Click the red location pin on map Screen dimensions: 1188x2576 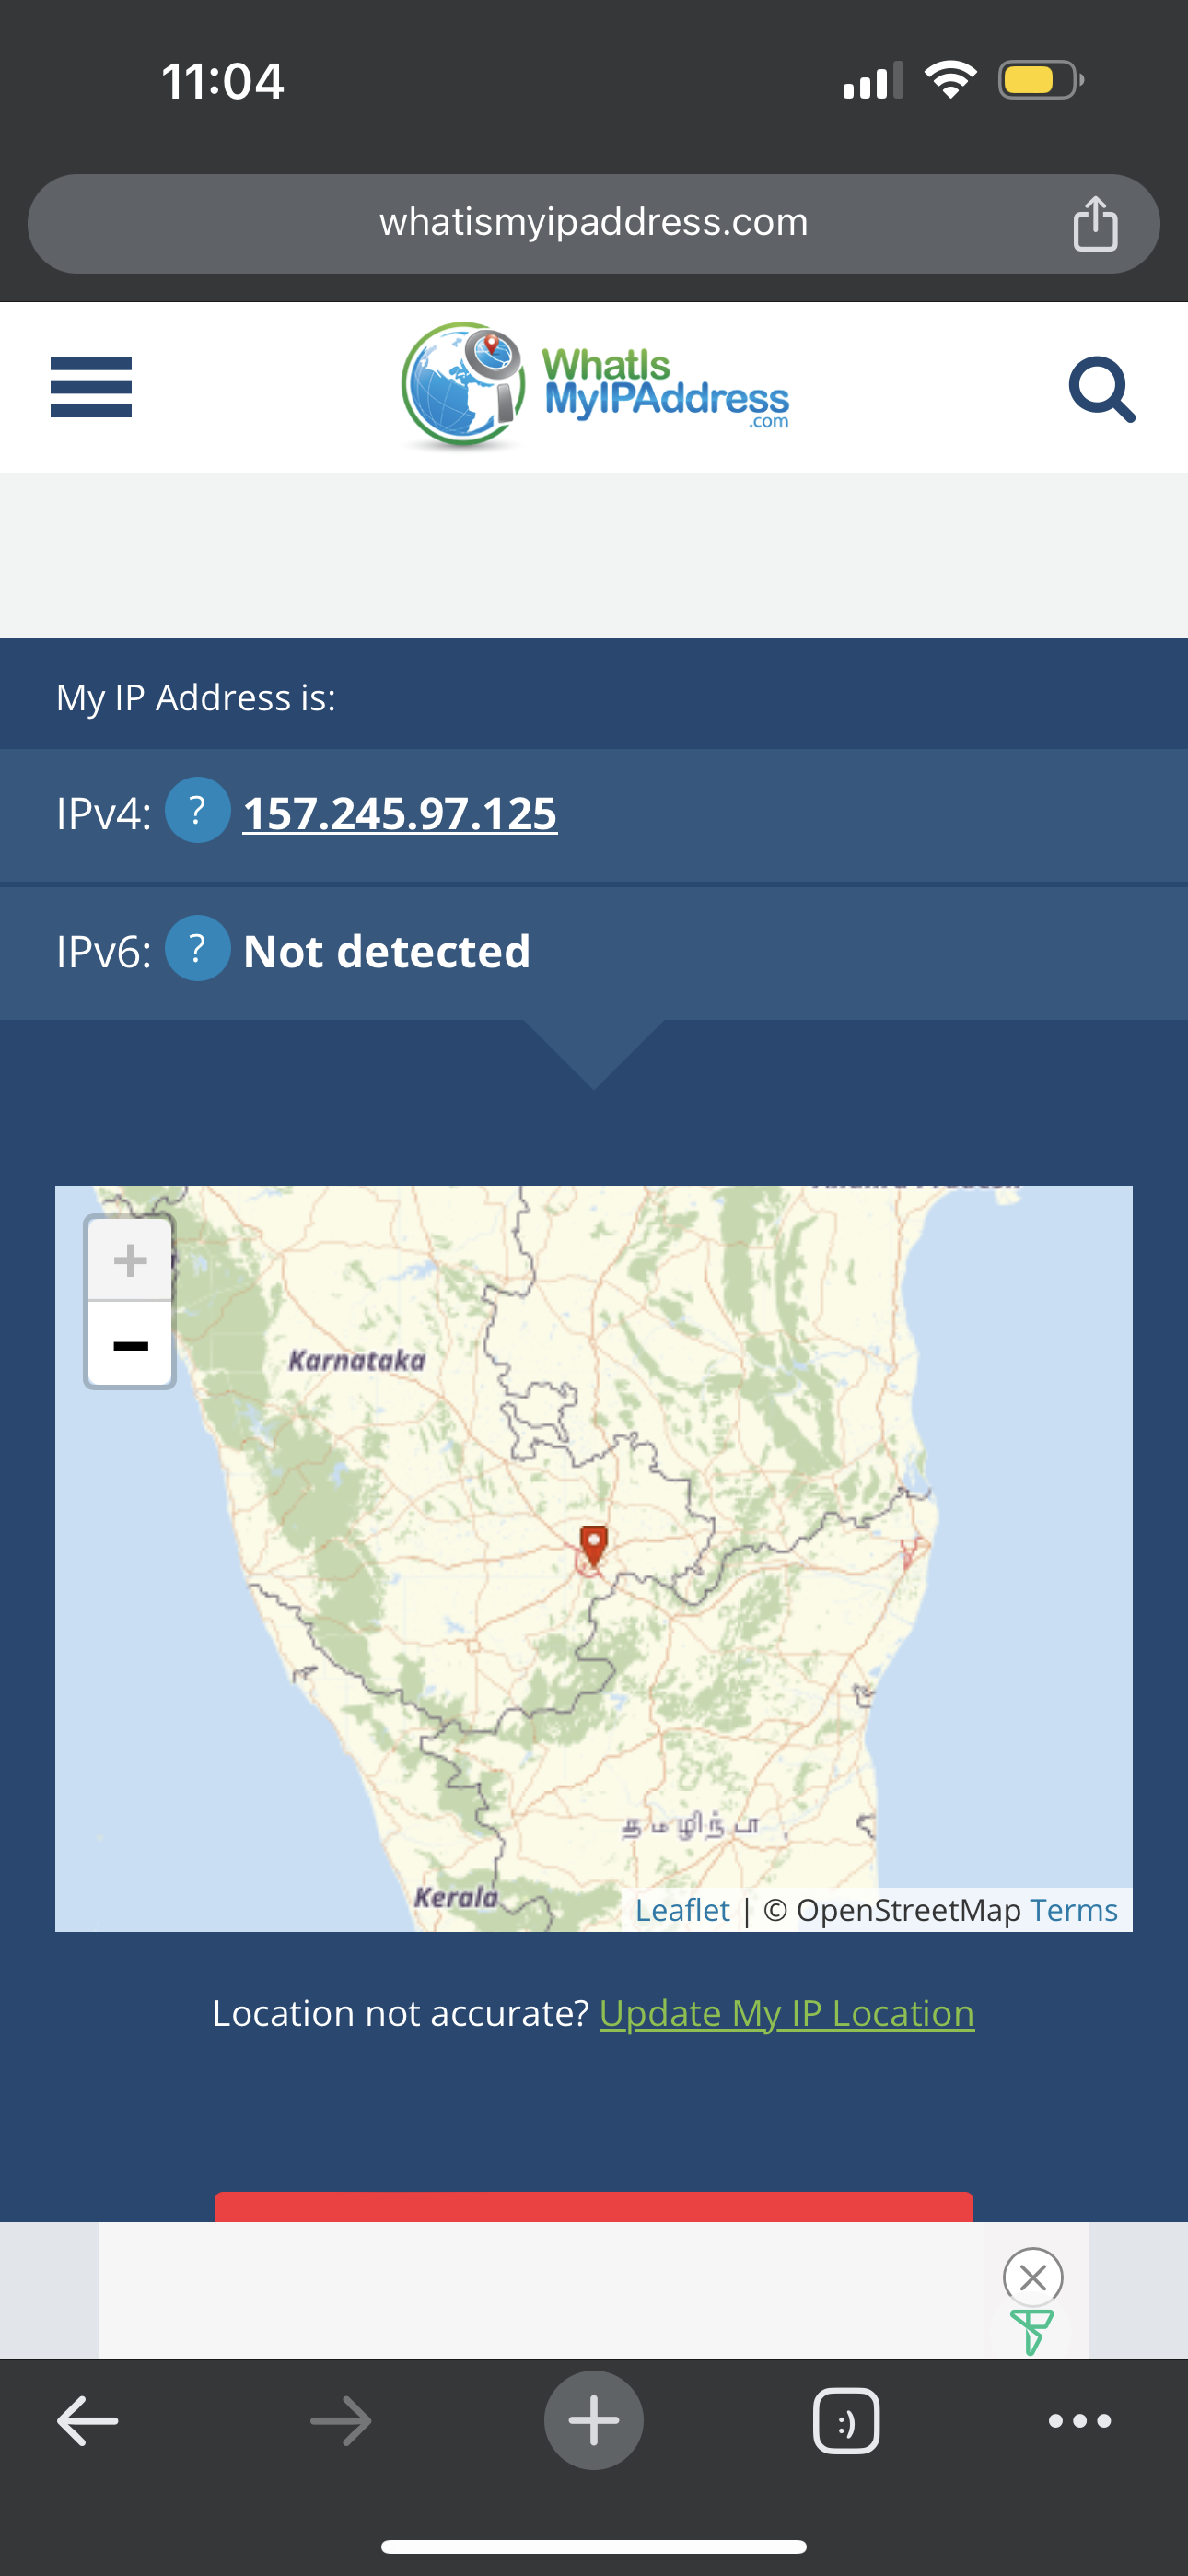tap(594, 1545)
